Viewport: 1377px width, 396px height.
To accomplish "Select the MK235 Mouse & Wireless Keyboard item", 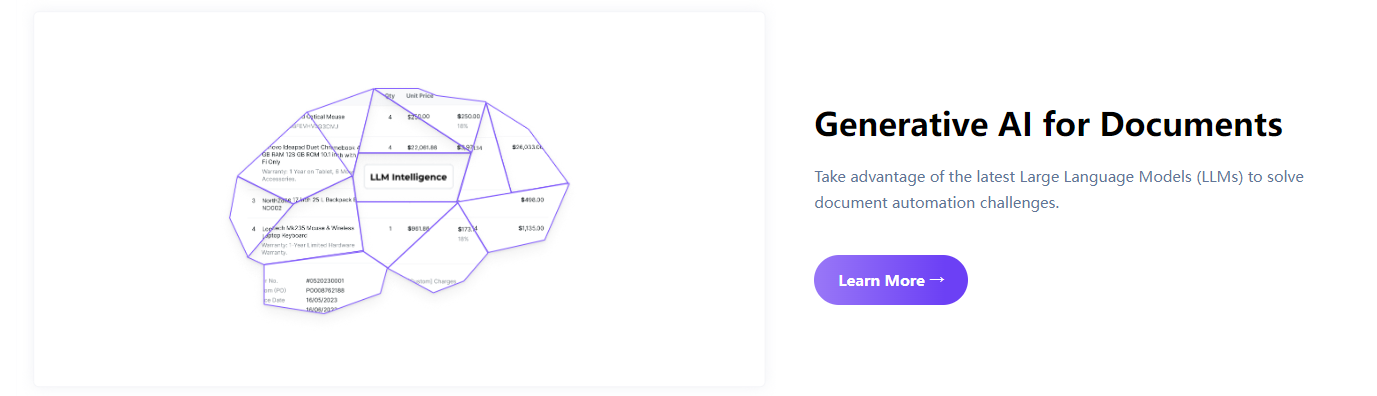I will (308, 232).
